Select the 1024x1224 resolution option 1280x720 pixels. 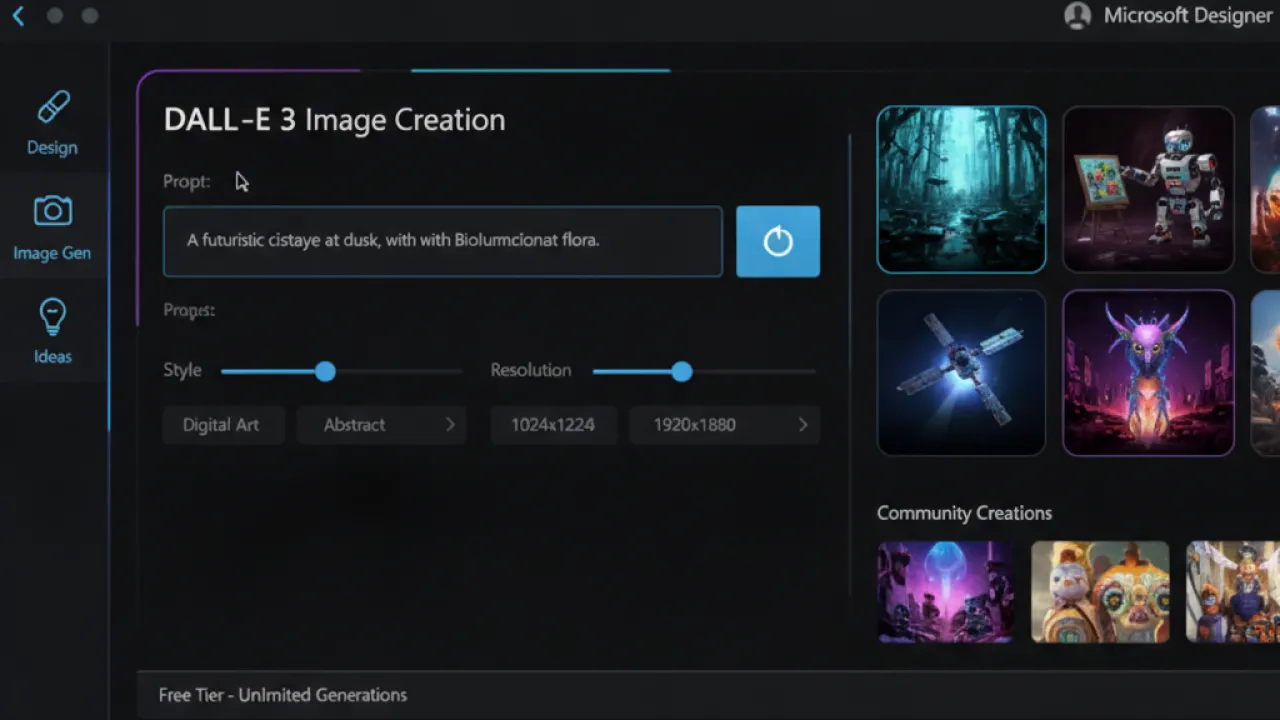coord(553,425)
